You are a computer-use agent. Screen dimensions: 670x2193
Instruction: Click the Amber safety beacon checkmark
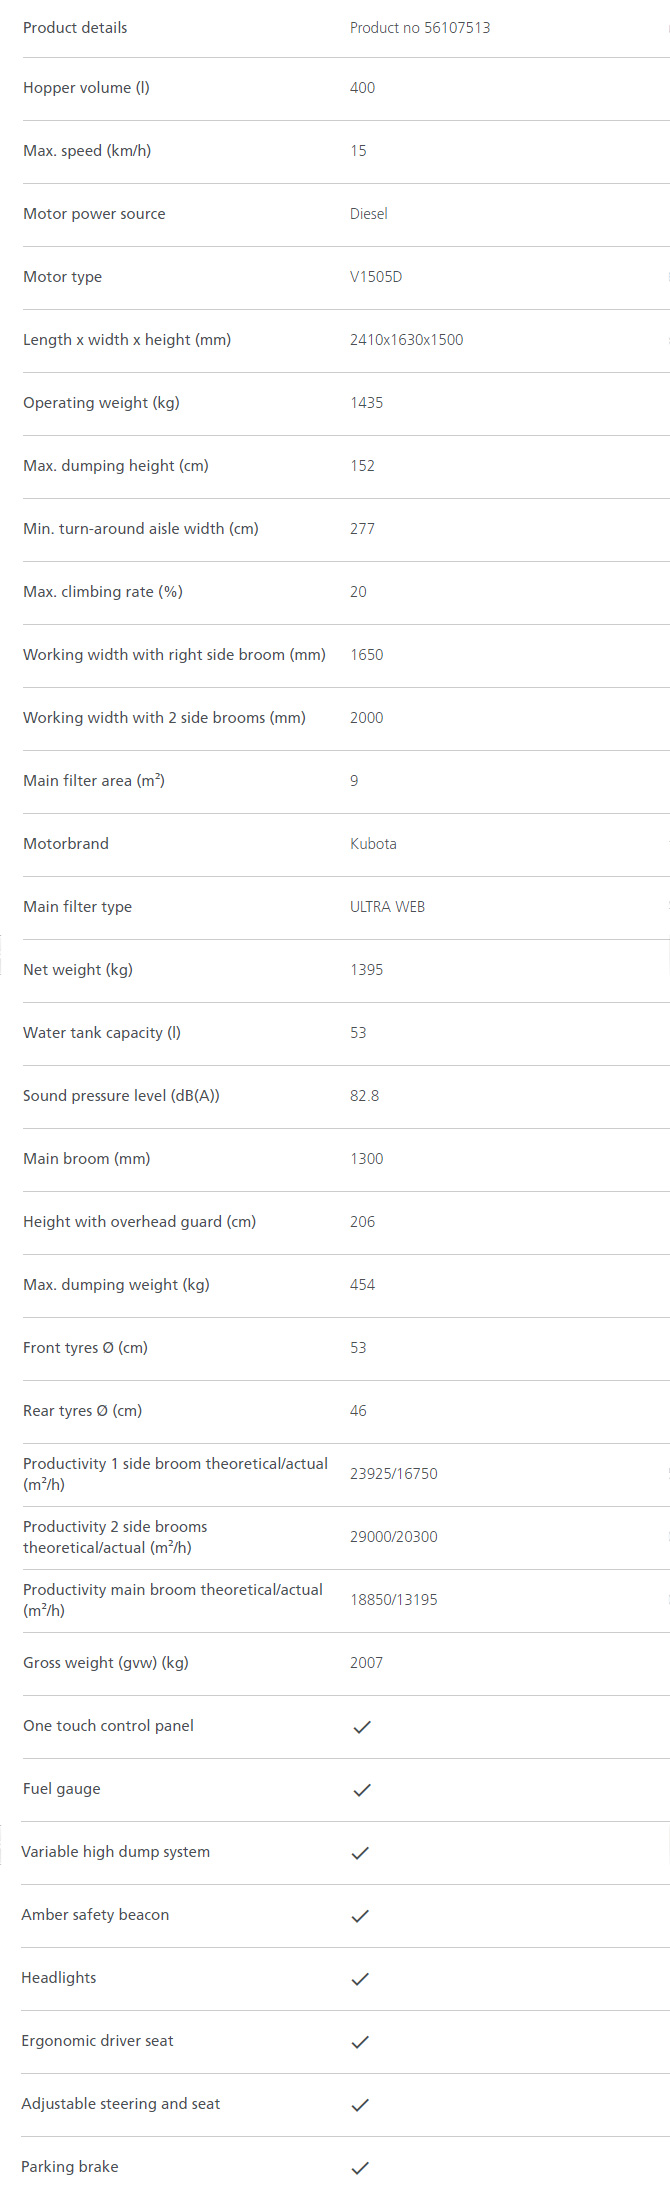360,1916
